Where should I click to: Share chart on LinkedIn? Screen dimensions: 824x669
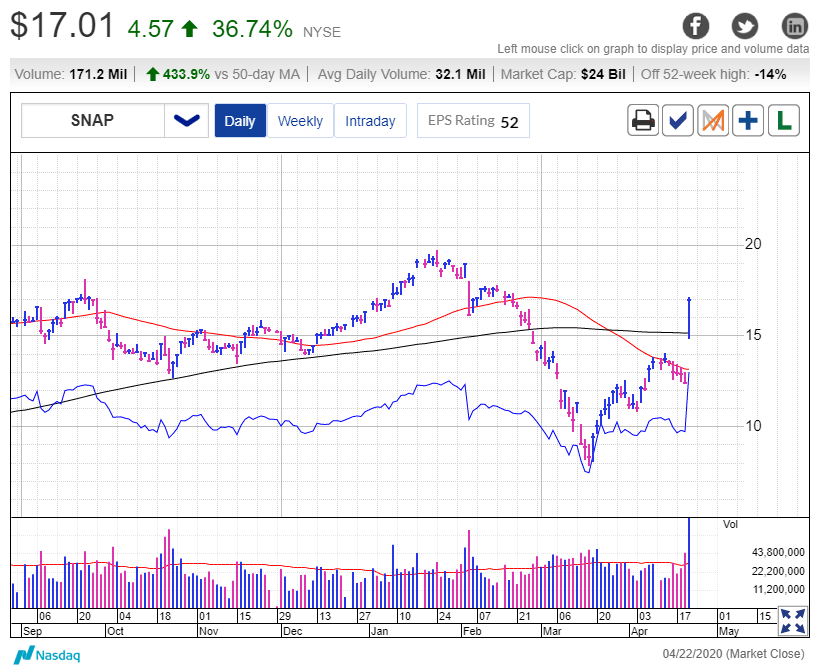pyautogui.click(x=795, y=26)
